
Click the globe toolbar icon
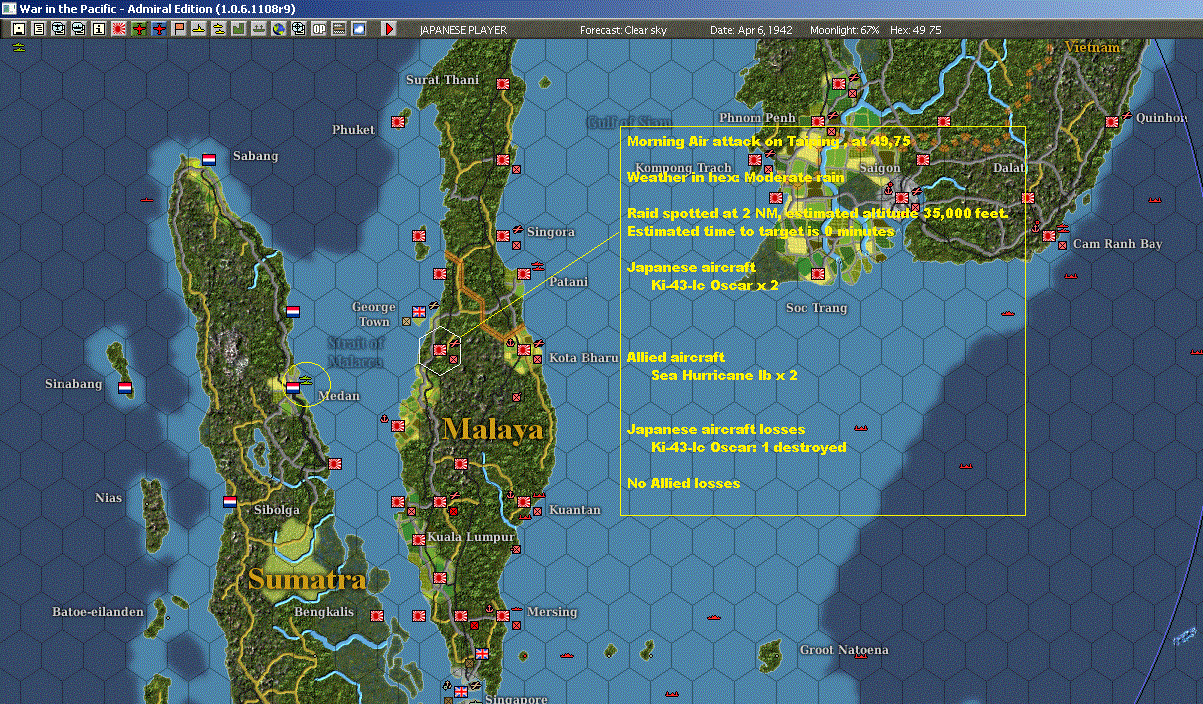pos(279,29)
